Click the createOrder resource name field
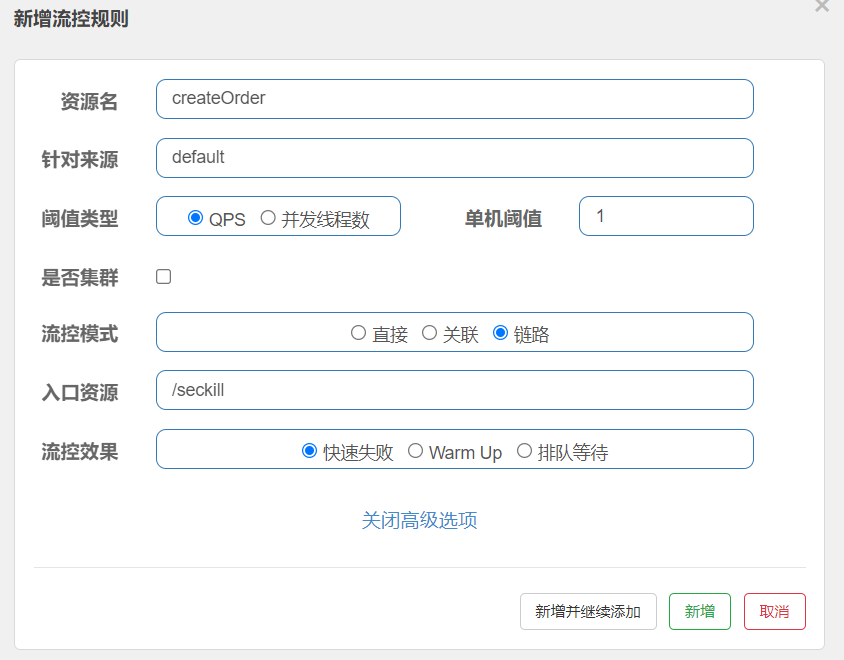The width and height of the screenshot is (844, 660). coord(455,99)
